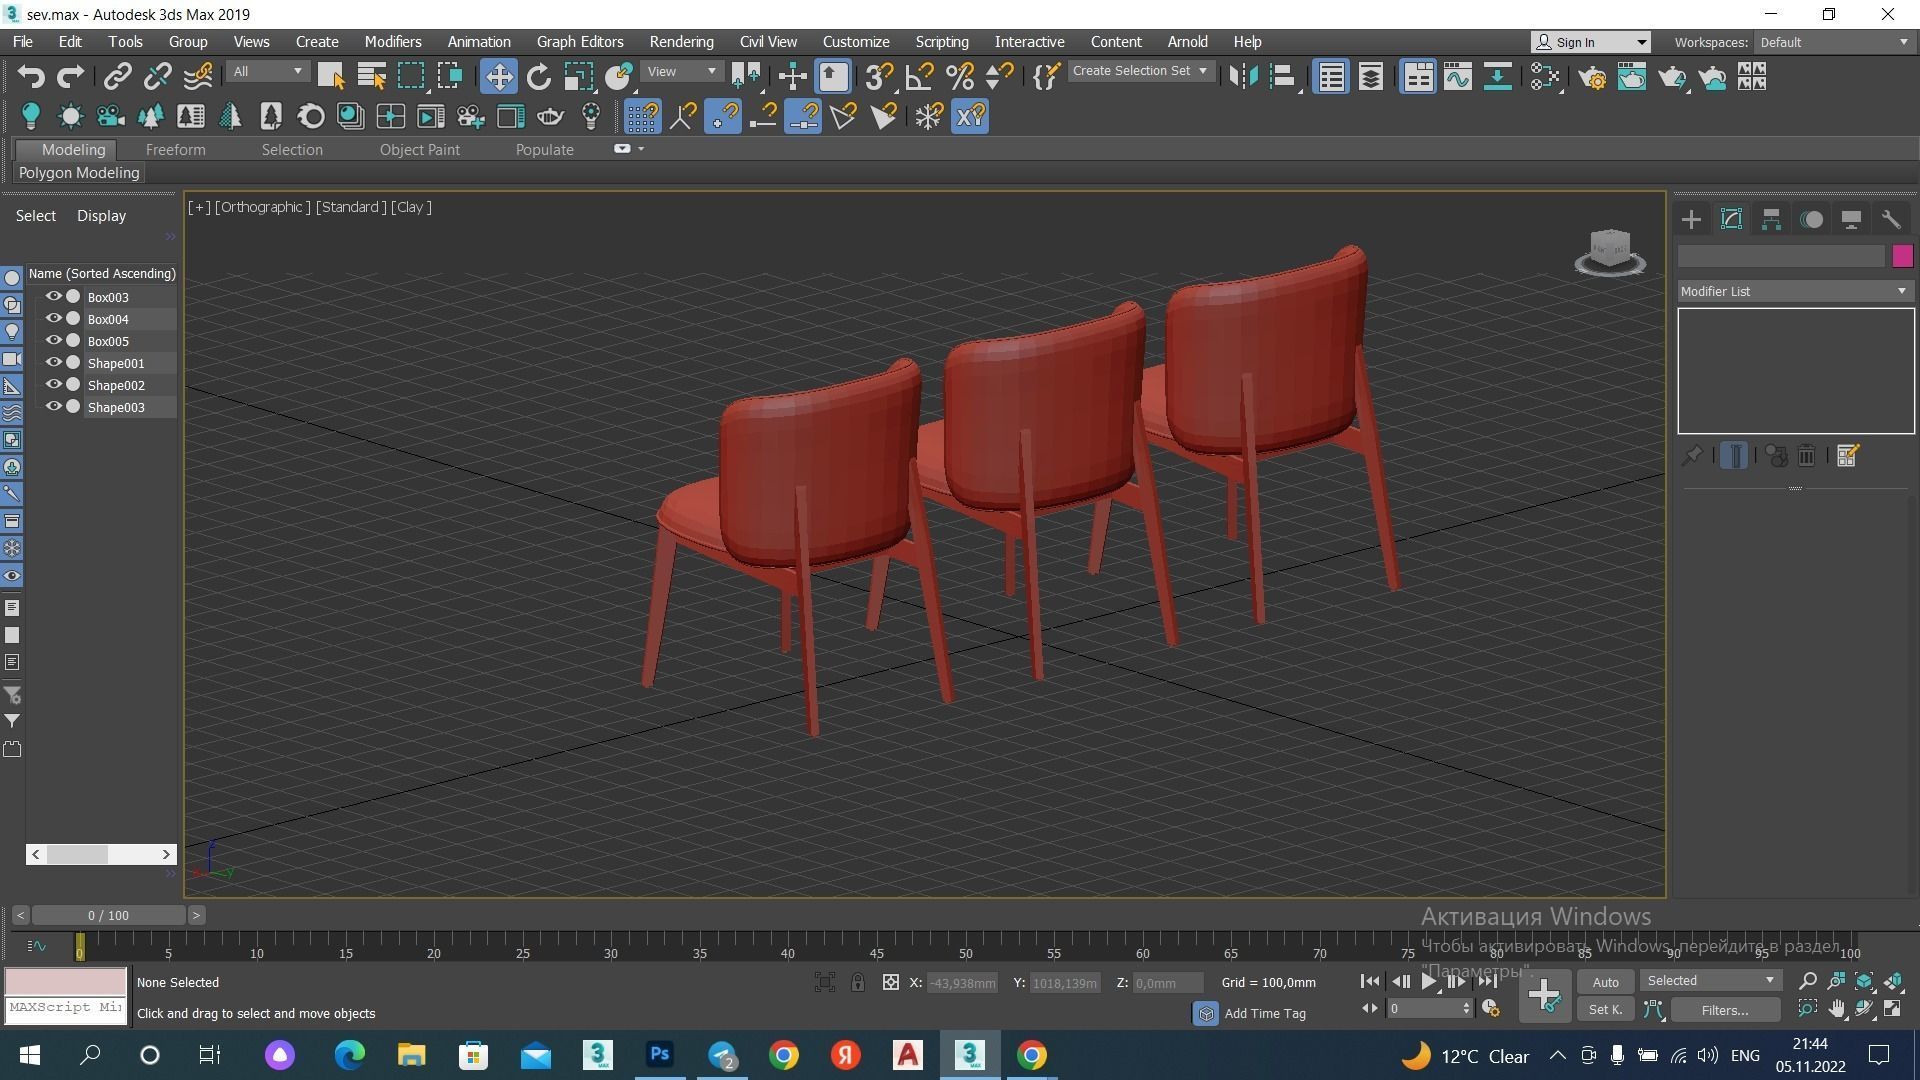The width and height of the screenshot is (1920, 1080).
Task: Activate the Select Object tool
Action: pos(330,76)
